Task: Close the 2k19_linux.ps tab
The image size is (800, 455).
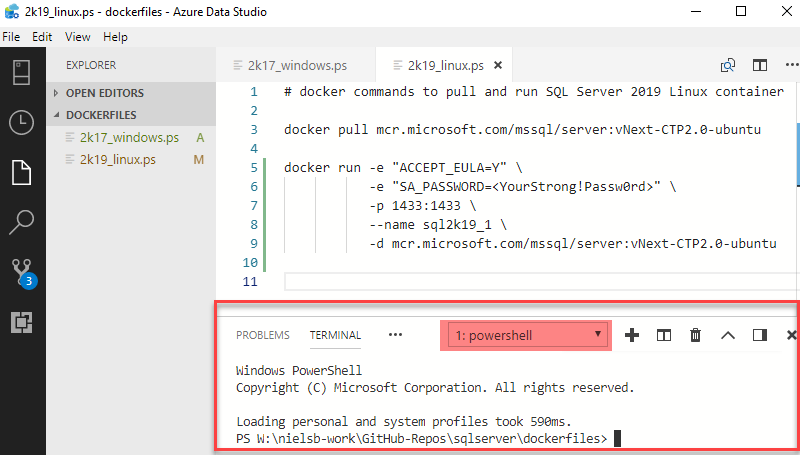Action: click(498, 65)
